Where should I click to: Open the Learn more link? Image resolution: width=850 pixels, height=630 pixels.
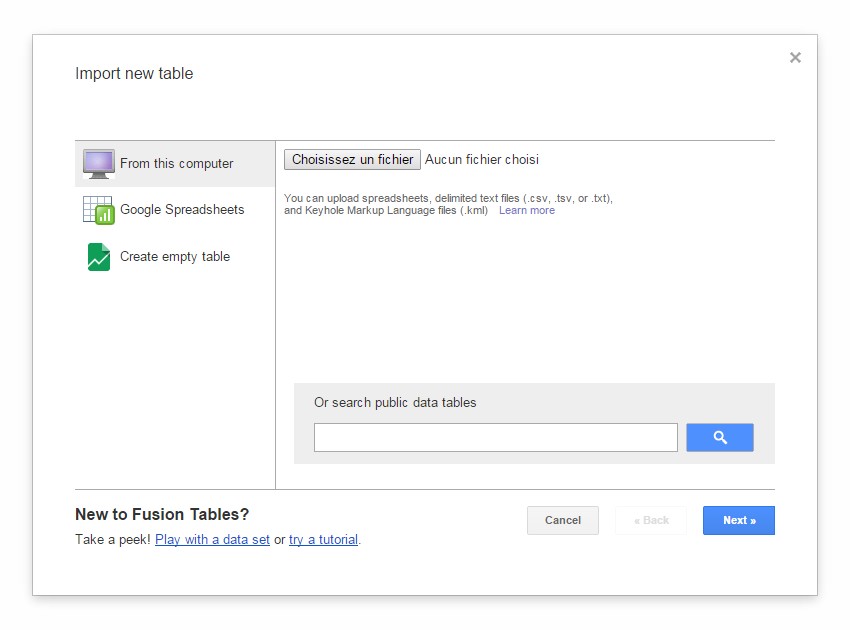click(527, 210)
